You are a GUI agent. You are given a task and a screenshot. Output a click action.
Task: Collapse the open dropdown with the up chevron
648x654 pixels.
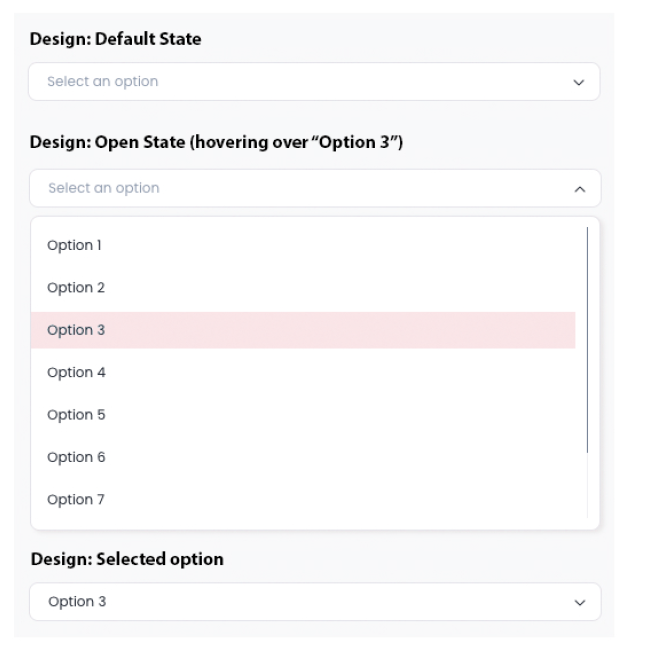pos(580,189)
